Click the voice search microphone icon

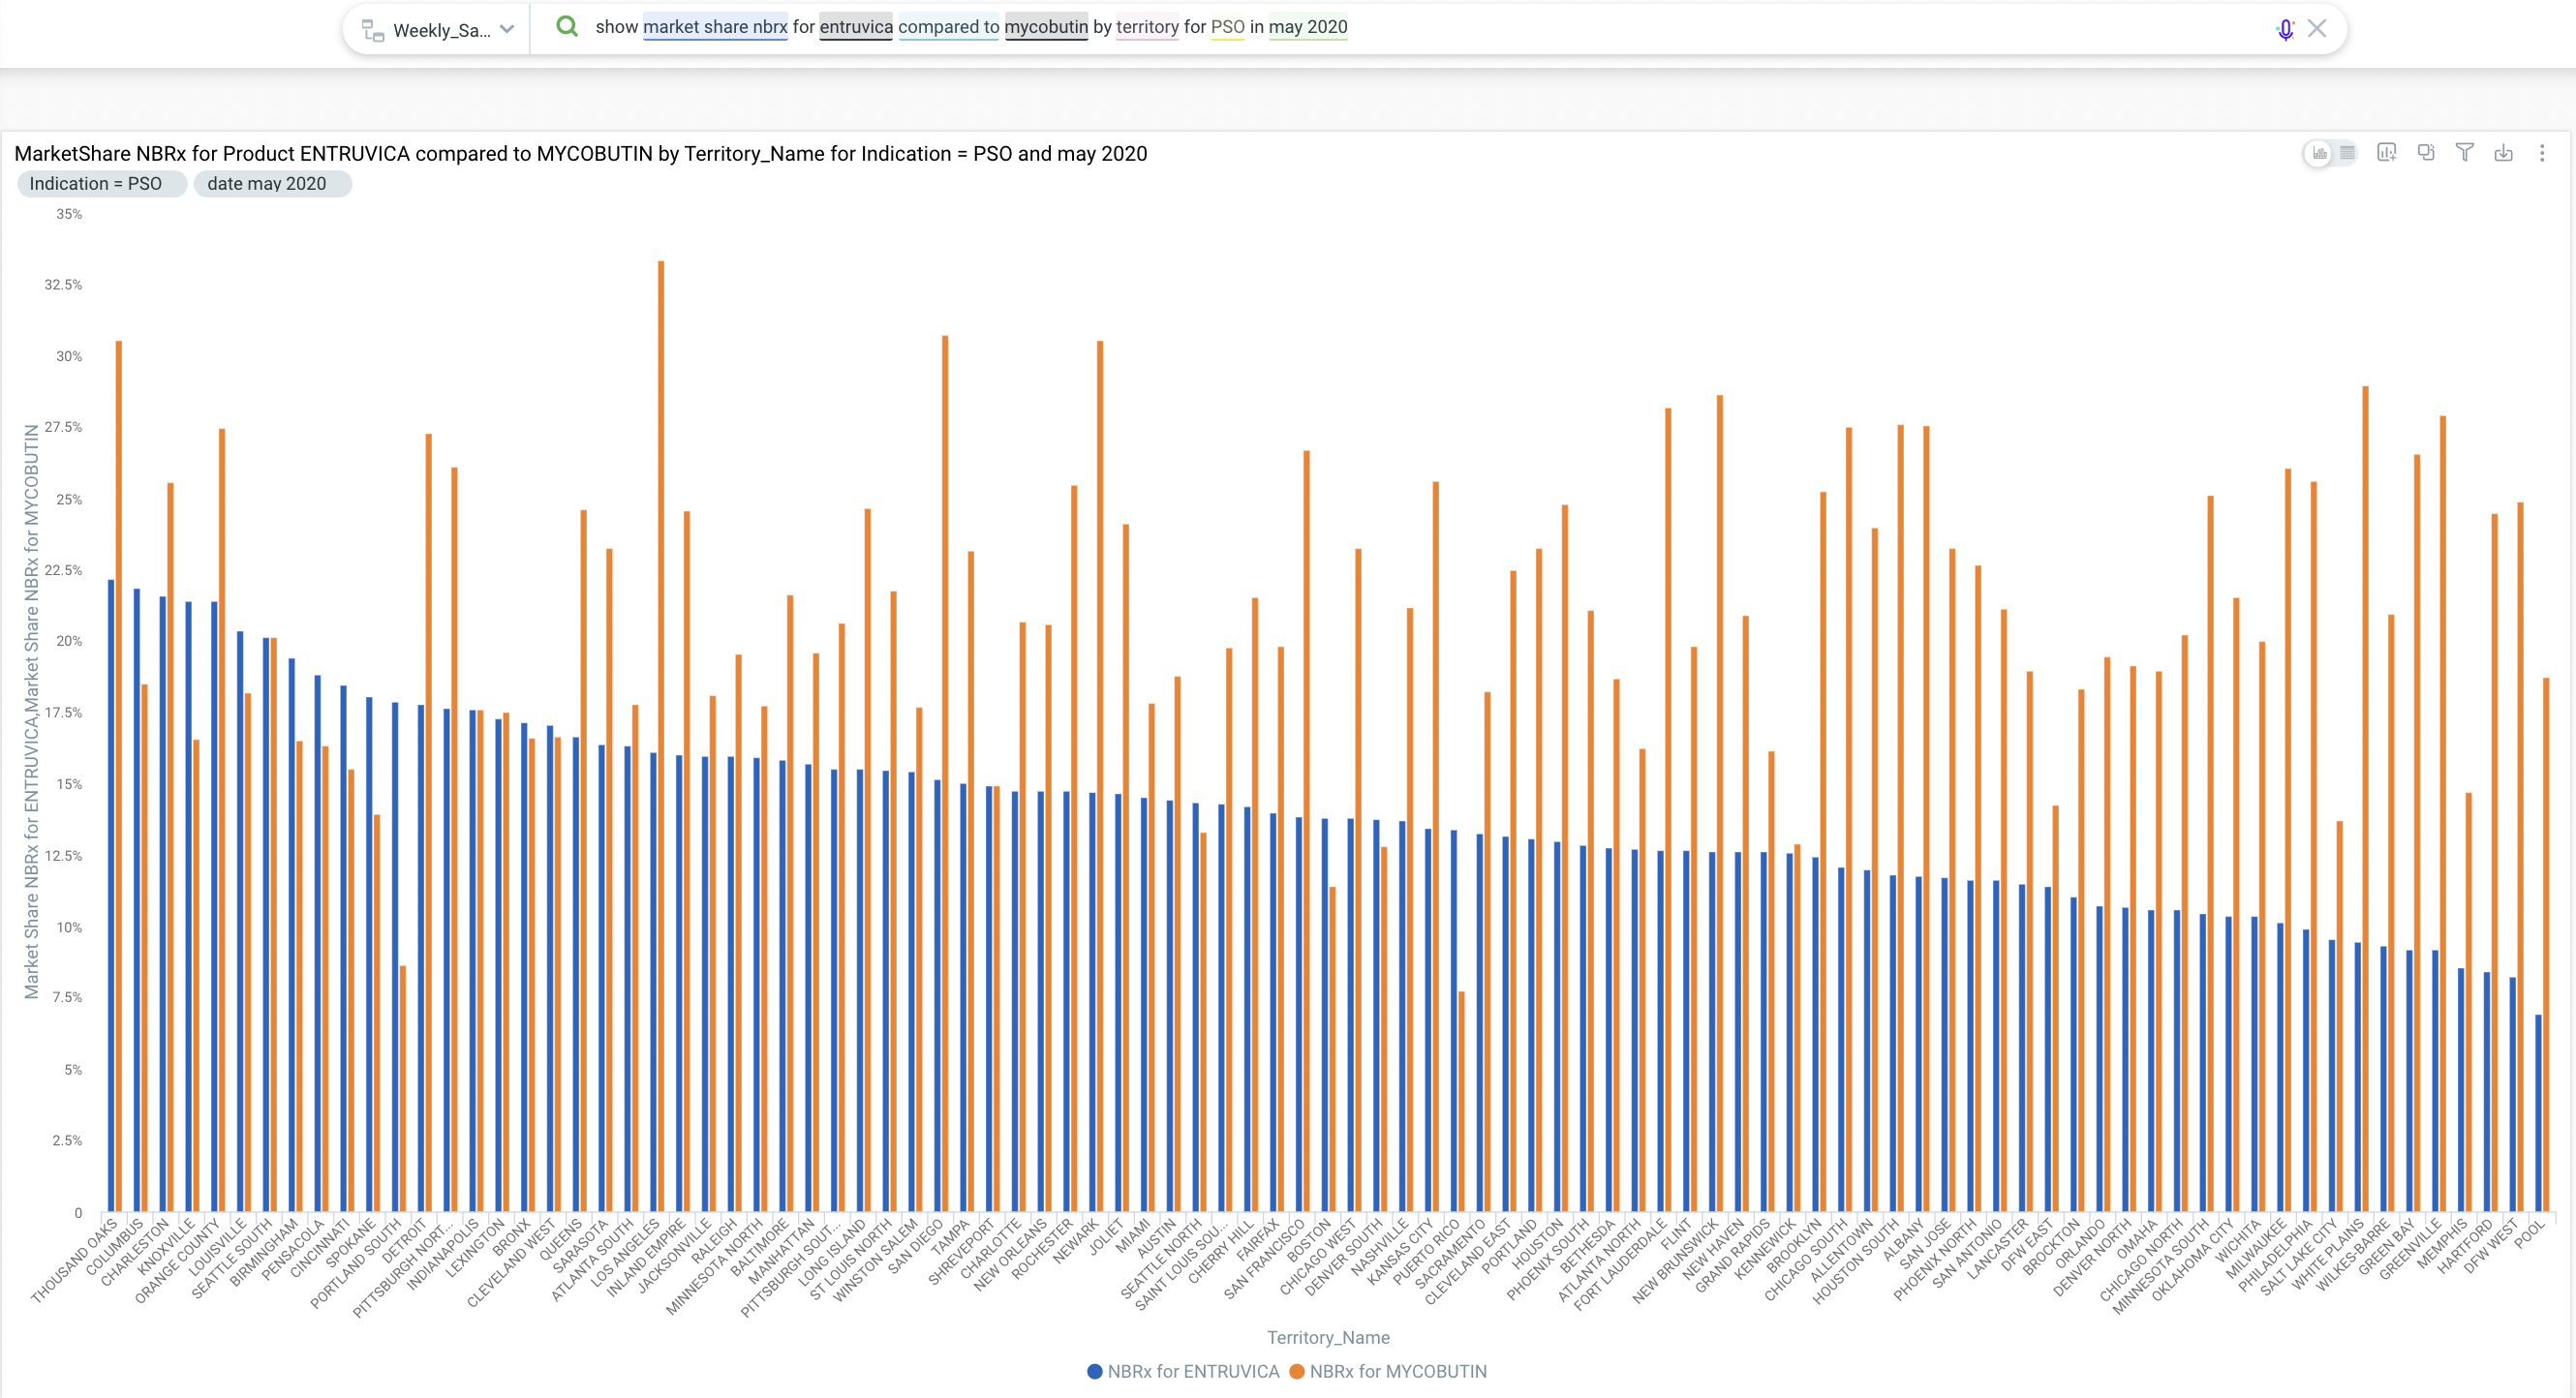click(2285, 29)
